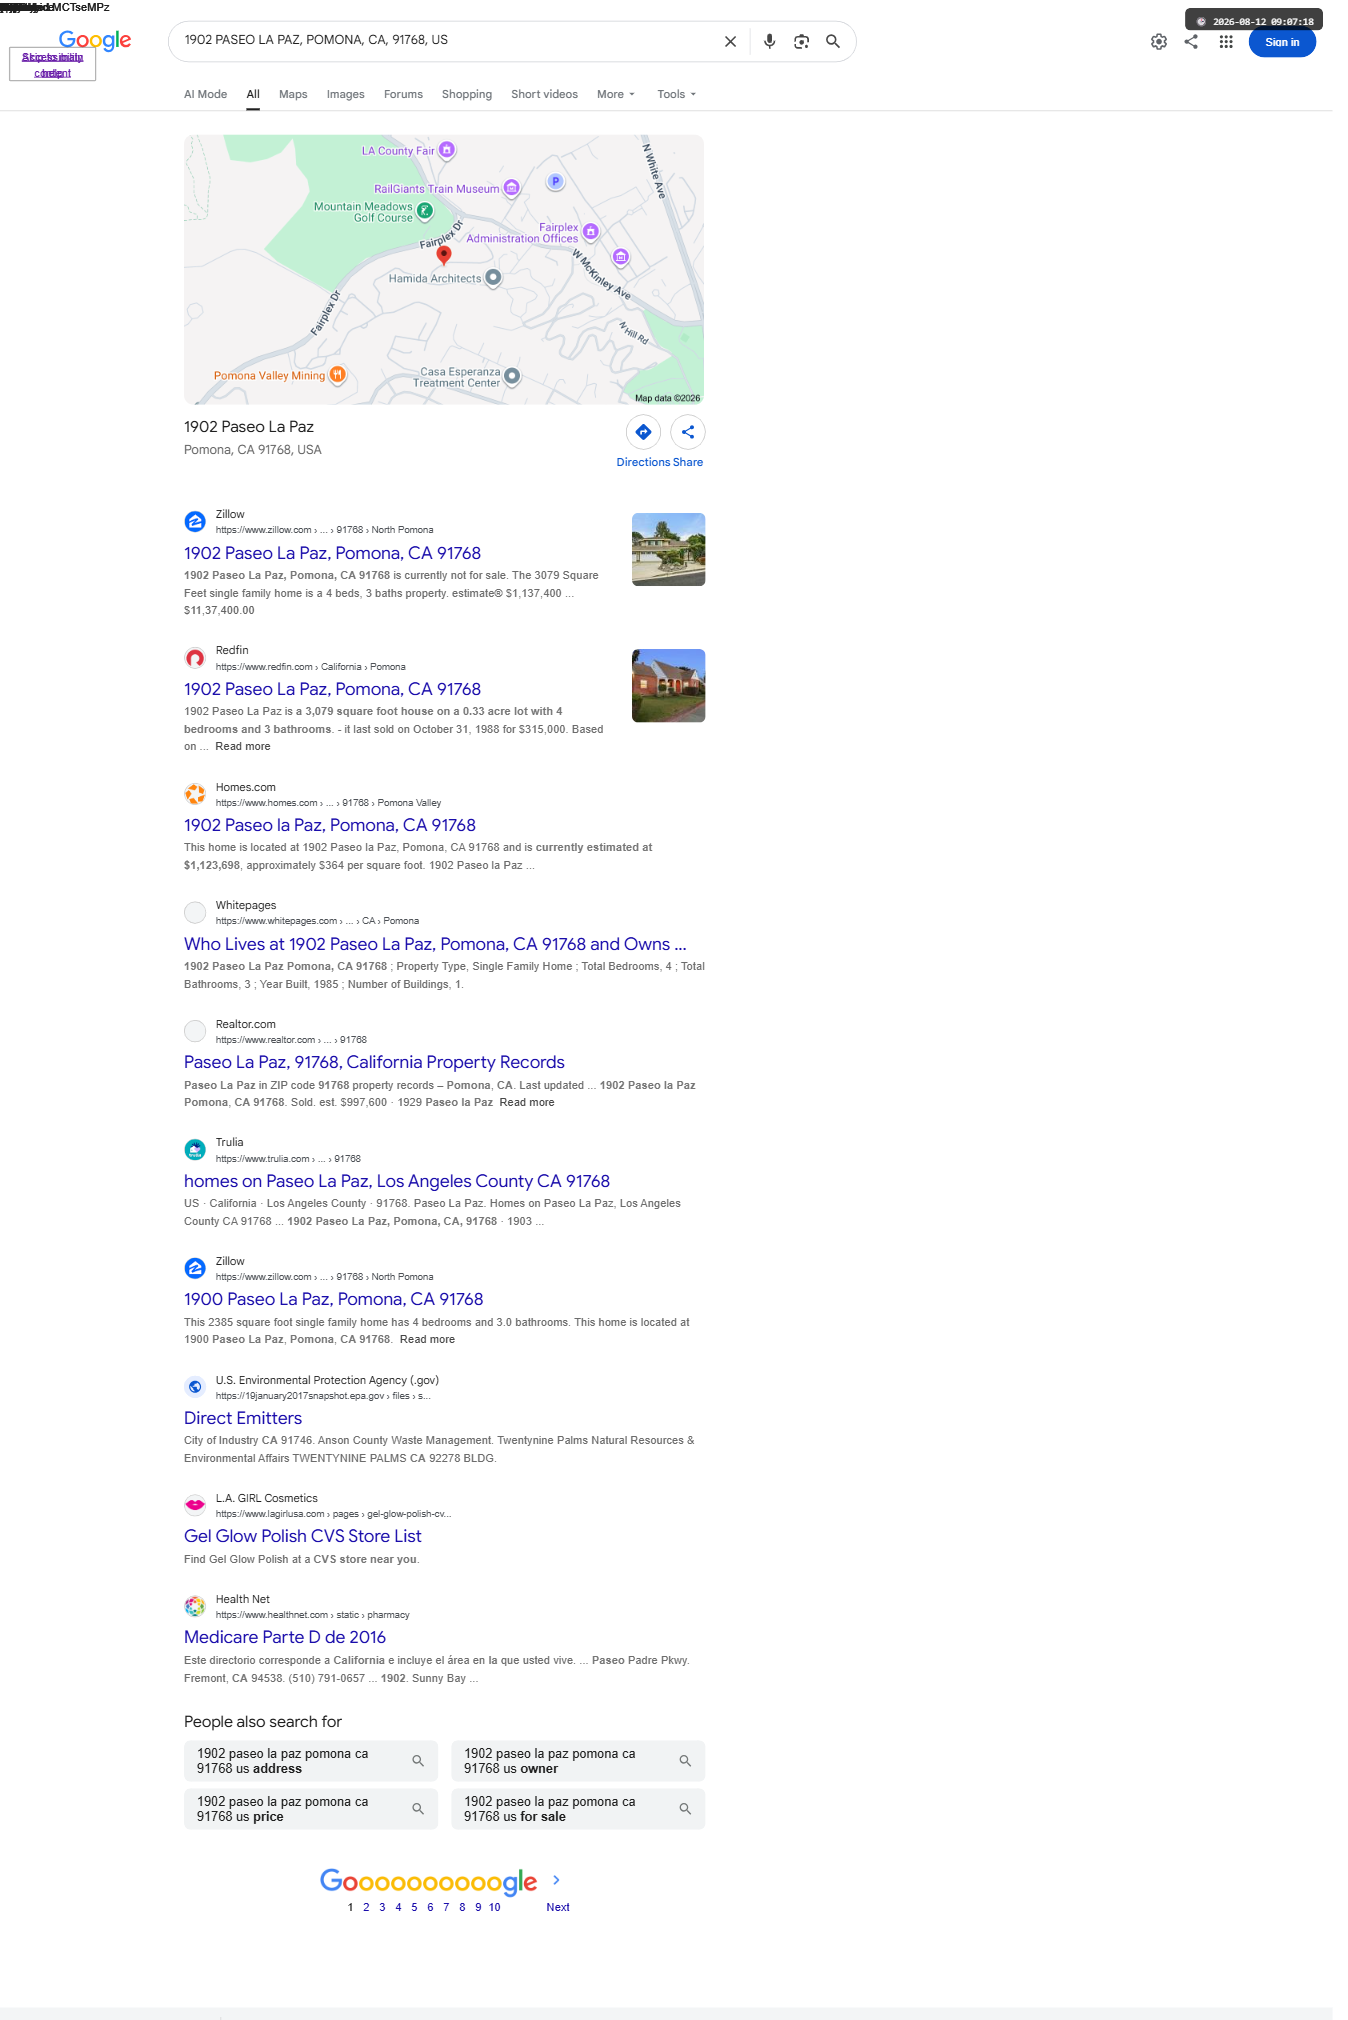Click the Mountain Meadows Golf Course pin
The image size is (1348, 2020).
(x=425, y=211)
